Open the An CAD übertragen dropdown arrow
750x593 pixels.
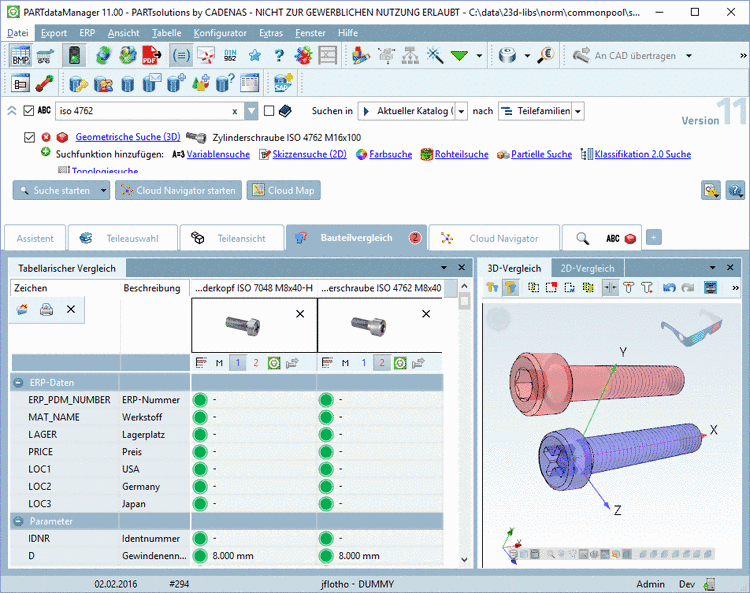pos(689,55)
